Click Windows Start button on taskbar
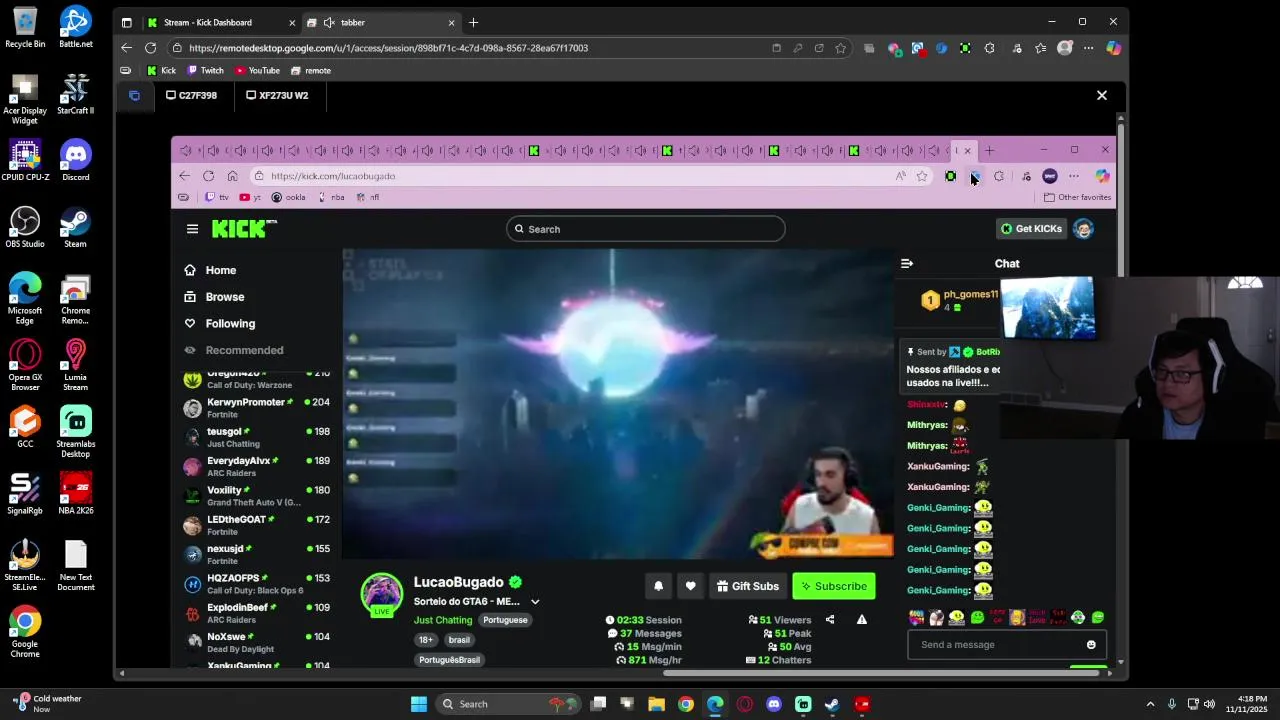Viewport: 1280px width, 720px height. [419, 704]
